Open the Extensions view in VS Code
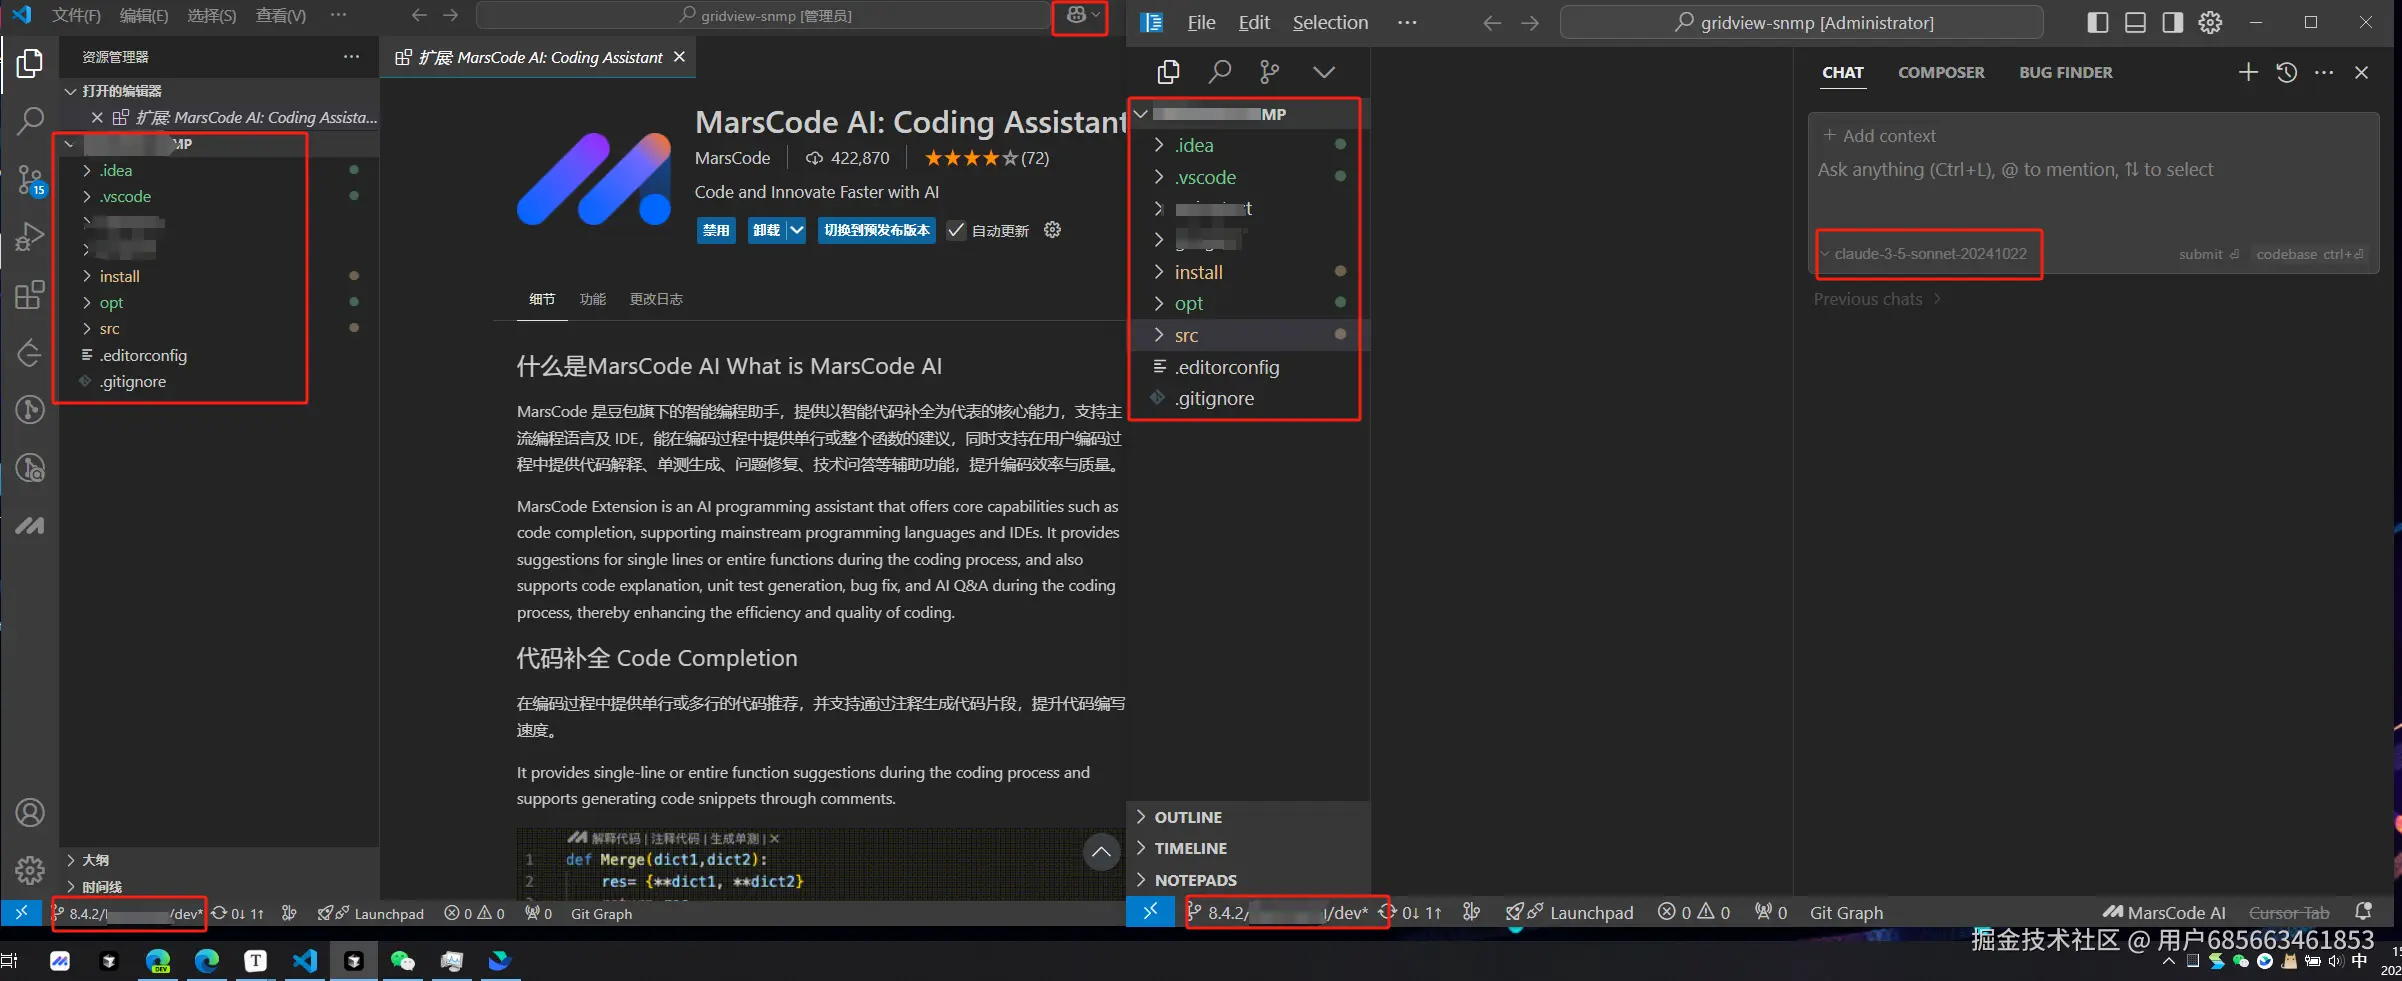Image resolution: width=2402 pixels, height=981 pixels. pyautogui.click(x=30, y=294)
